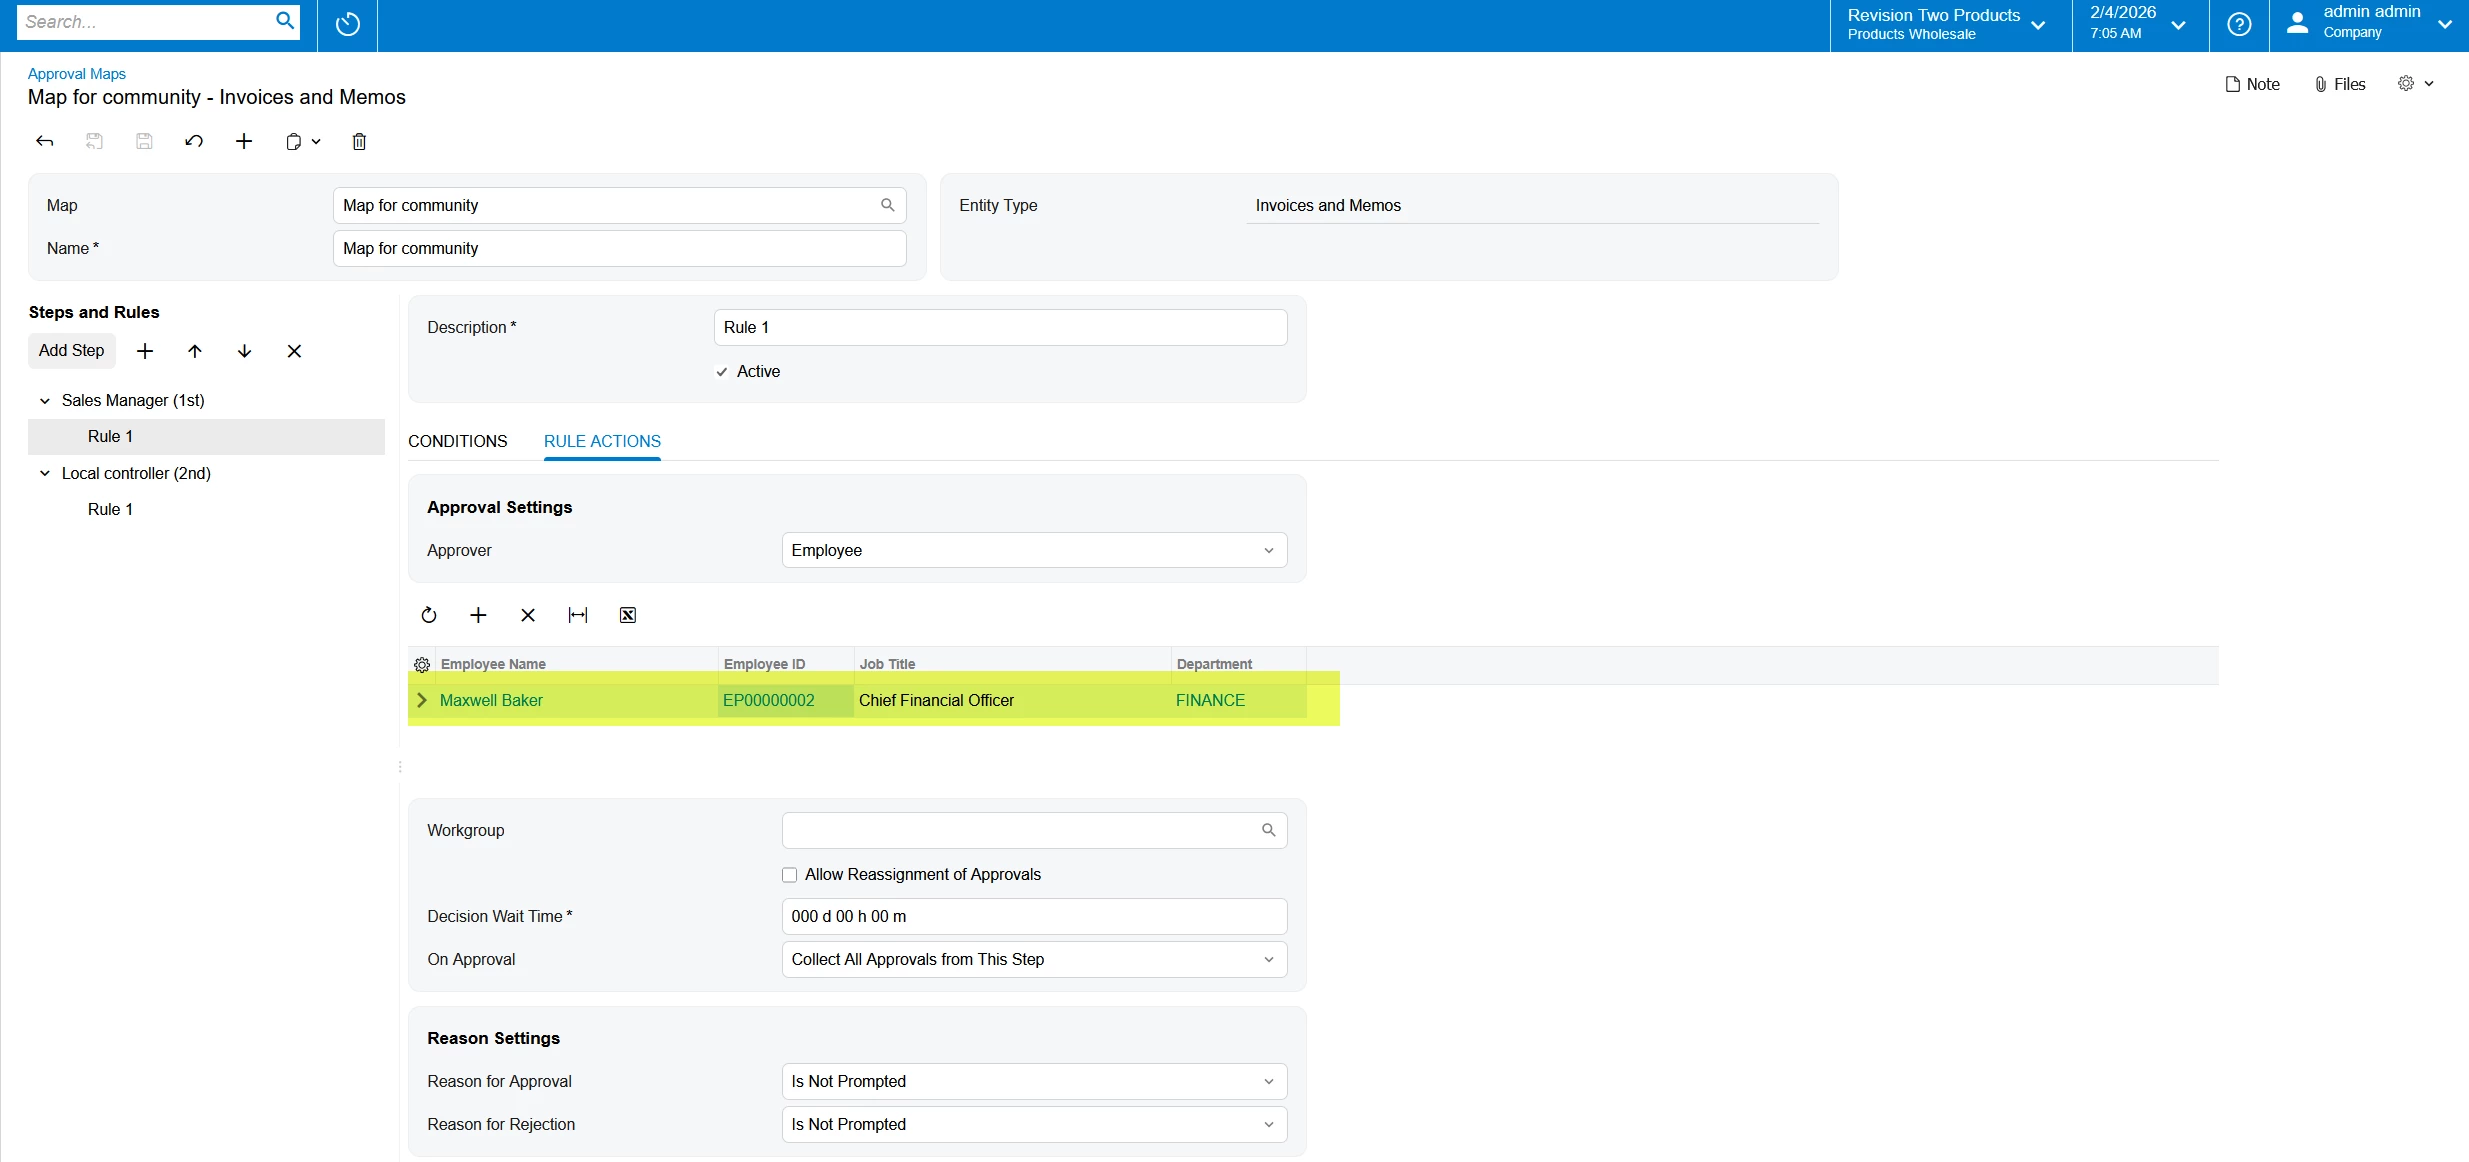Viewport: 2469px width, 1162px height.
Task: Move the selected rule up with the arrow icon
Action: 195,351
